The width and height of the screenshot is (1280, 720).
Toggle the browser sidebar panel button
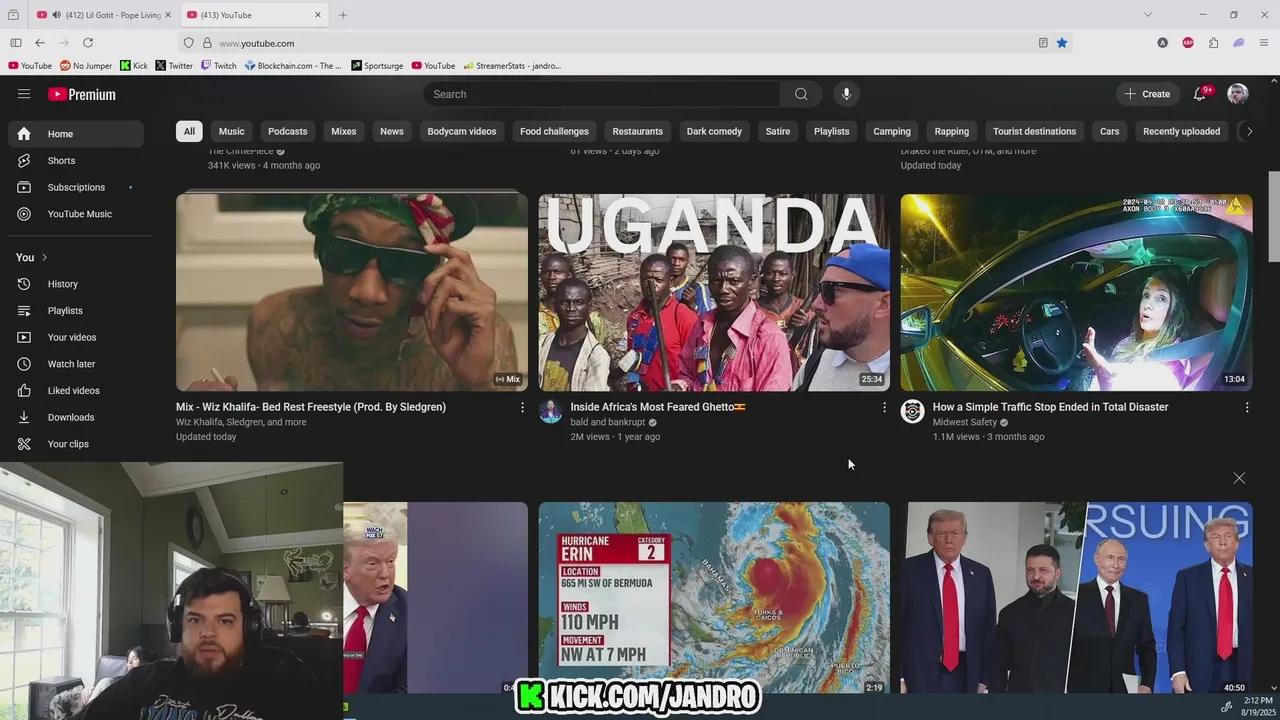(x=15, y=43)
